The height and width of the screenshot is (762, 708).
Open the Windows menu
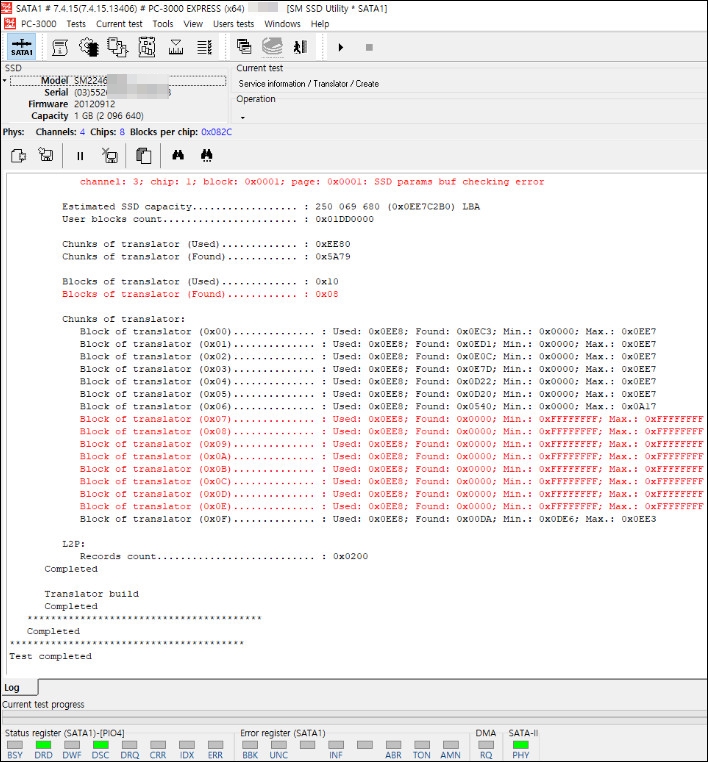tap(282, 24)
